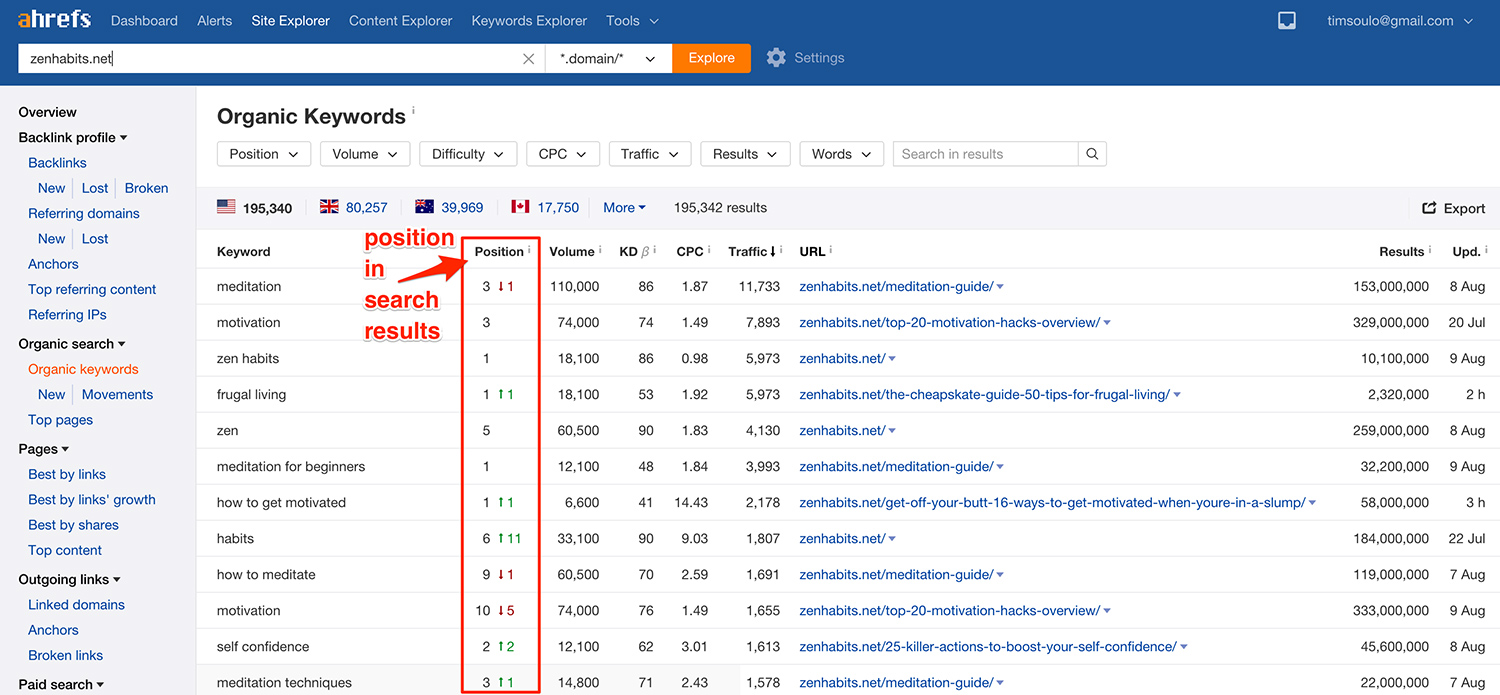Open Referring IPs link
Screen dimensions: 1500x695
pyautogui.click(x=67, y=314)
